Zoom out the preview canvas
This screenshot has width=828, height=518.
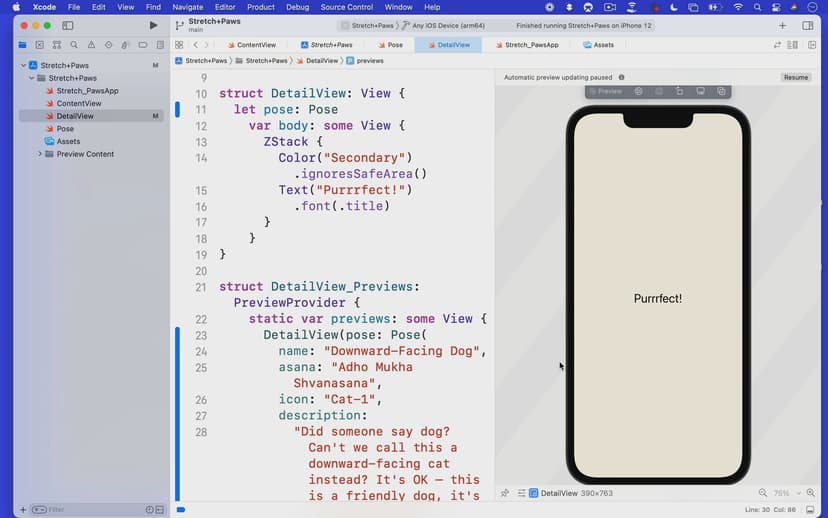[x=763, y=493]
